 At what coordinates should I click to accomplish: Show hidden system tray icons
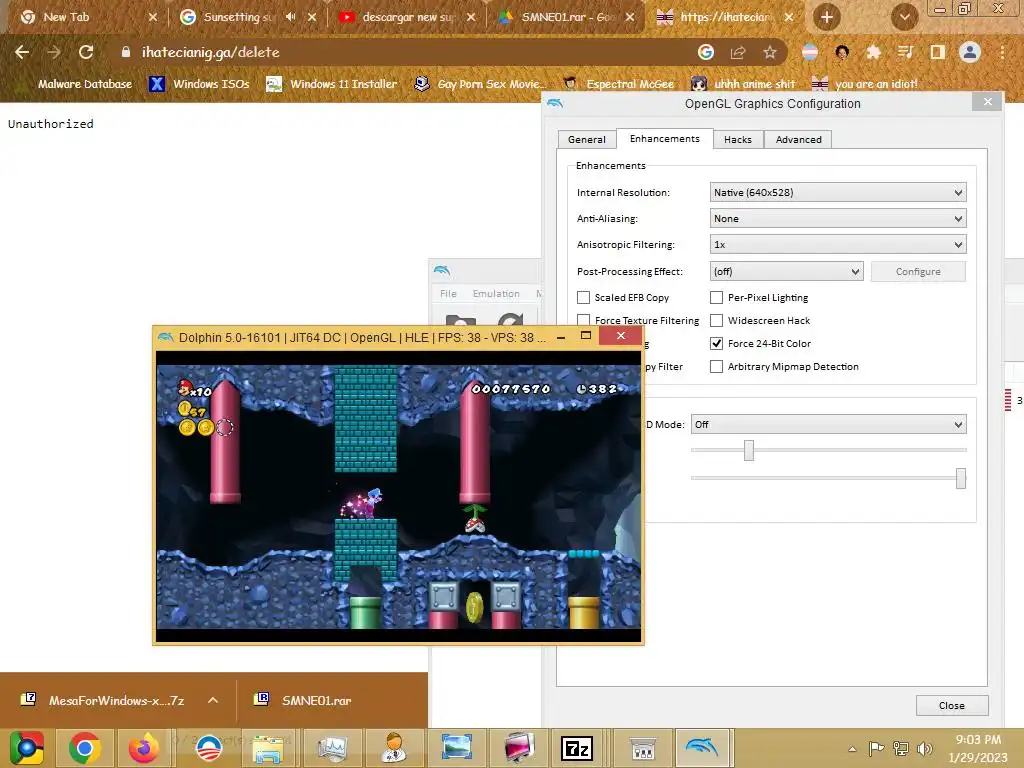[852, 749]
